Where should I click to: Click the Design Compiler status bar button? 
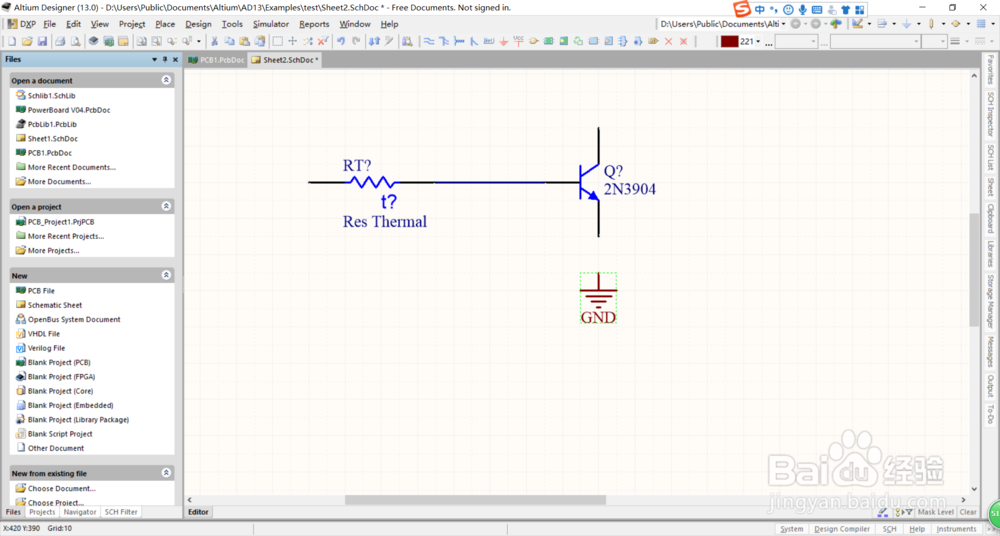click(x=842, y=529)
